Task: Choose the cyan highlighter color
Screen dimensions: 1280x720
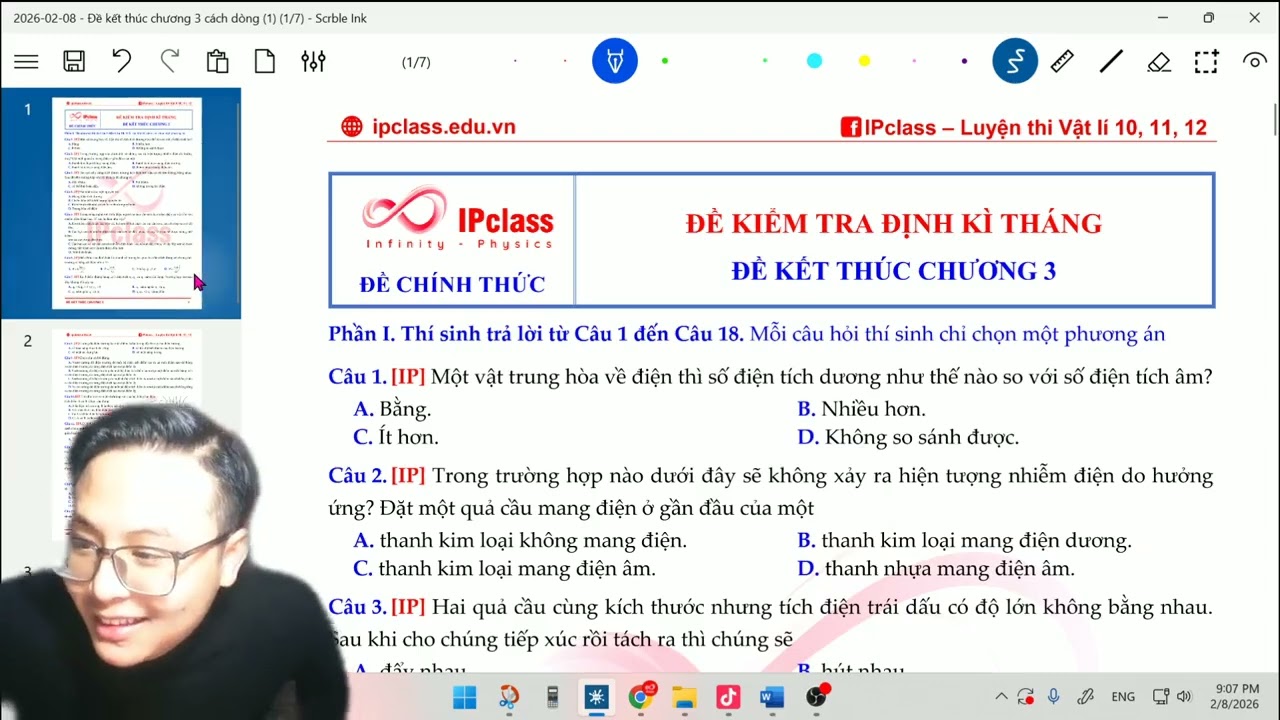Action: 814,61
